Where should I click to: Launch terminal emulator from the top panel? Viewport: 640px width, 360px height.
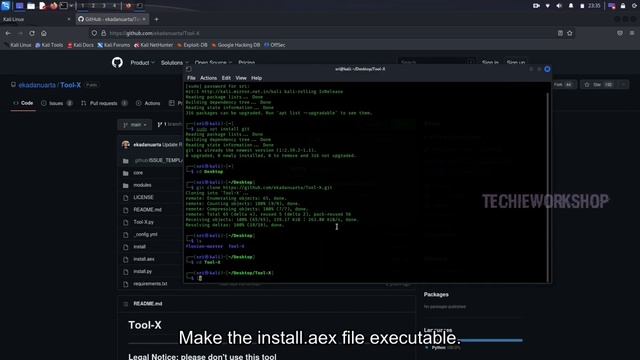[x=64, y=6]
